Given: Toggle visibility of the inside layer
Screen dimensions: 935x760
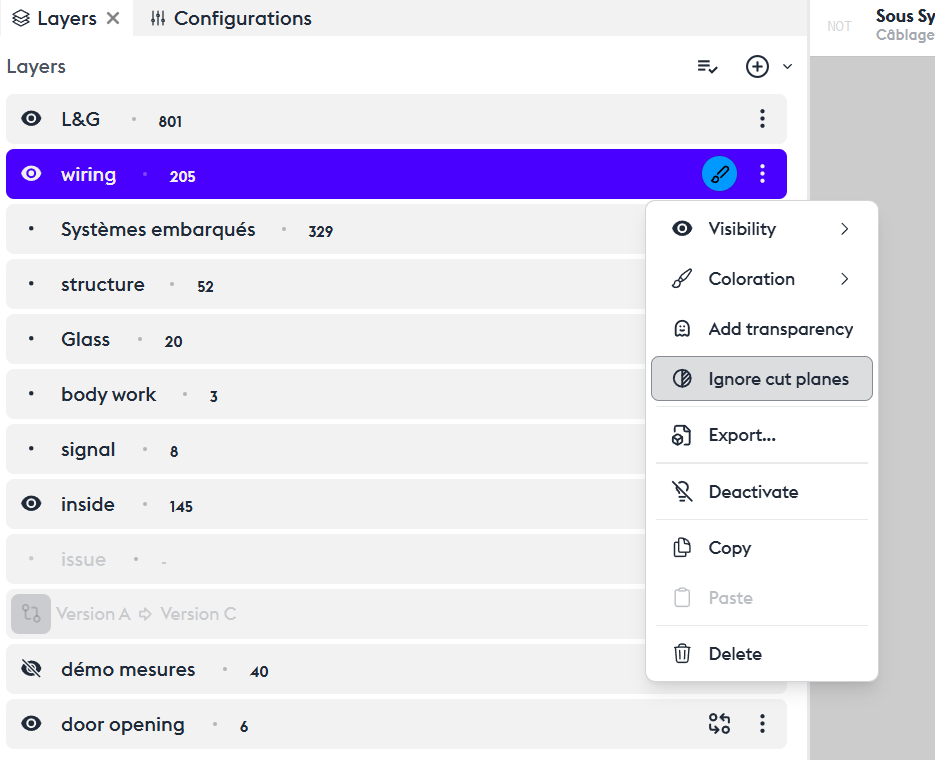Looking at the screenshot, I should point(32,504).
